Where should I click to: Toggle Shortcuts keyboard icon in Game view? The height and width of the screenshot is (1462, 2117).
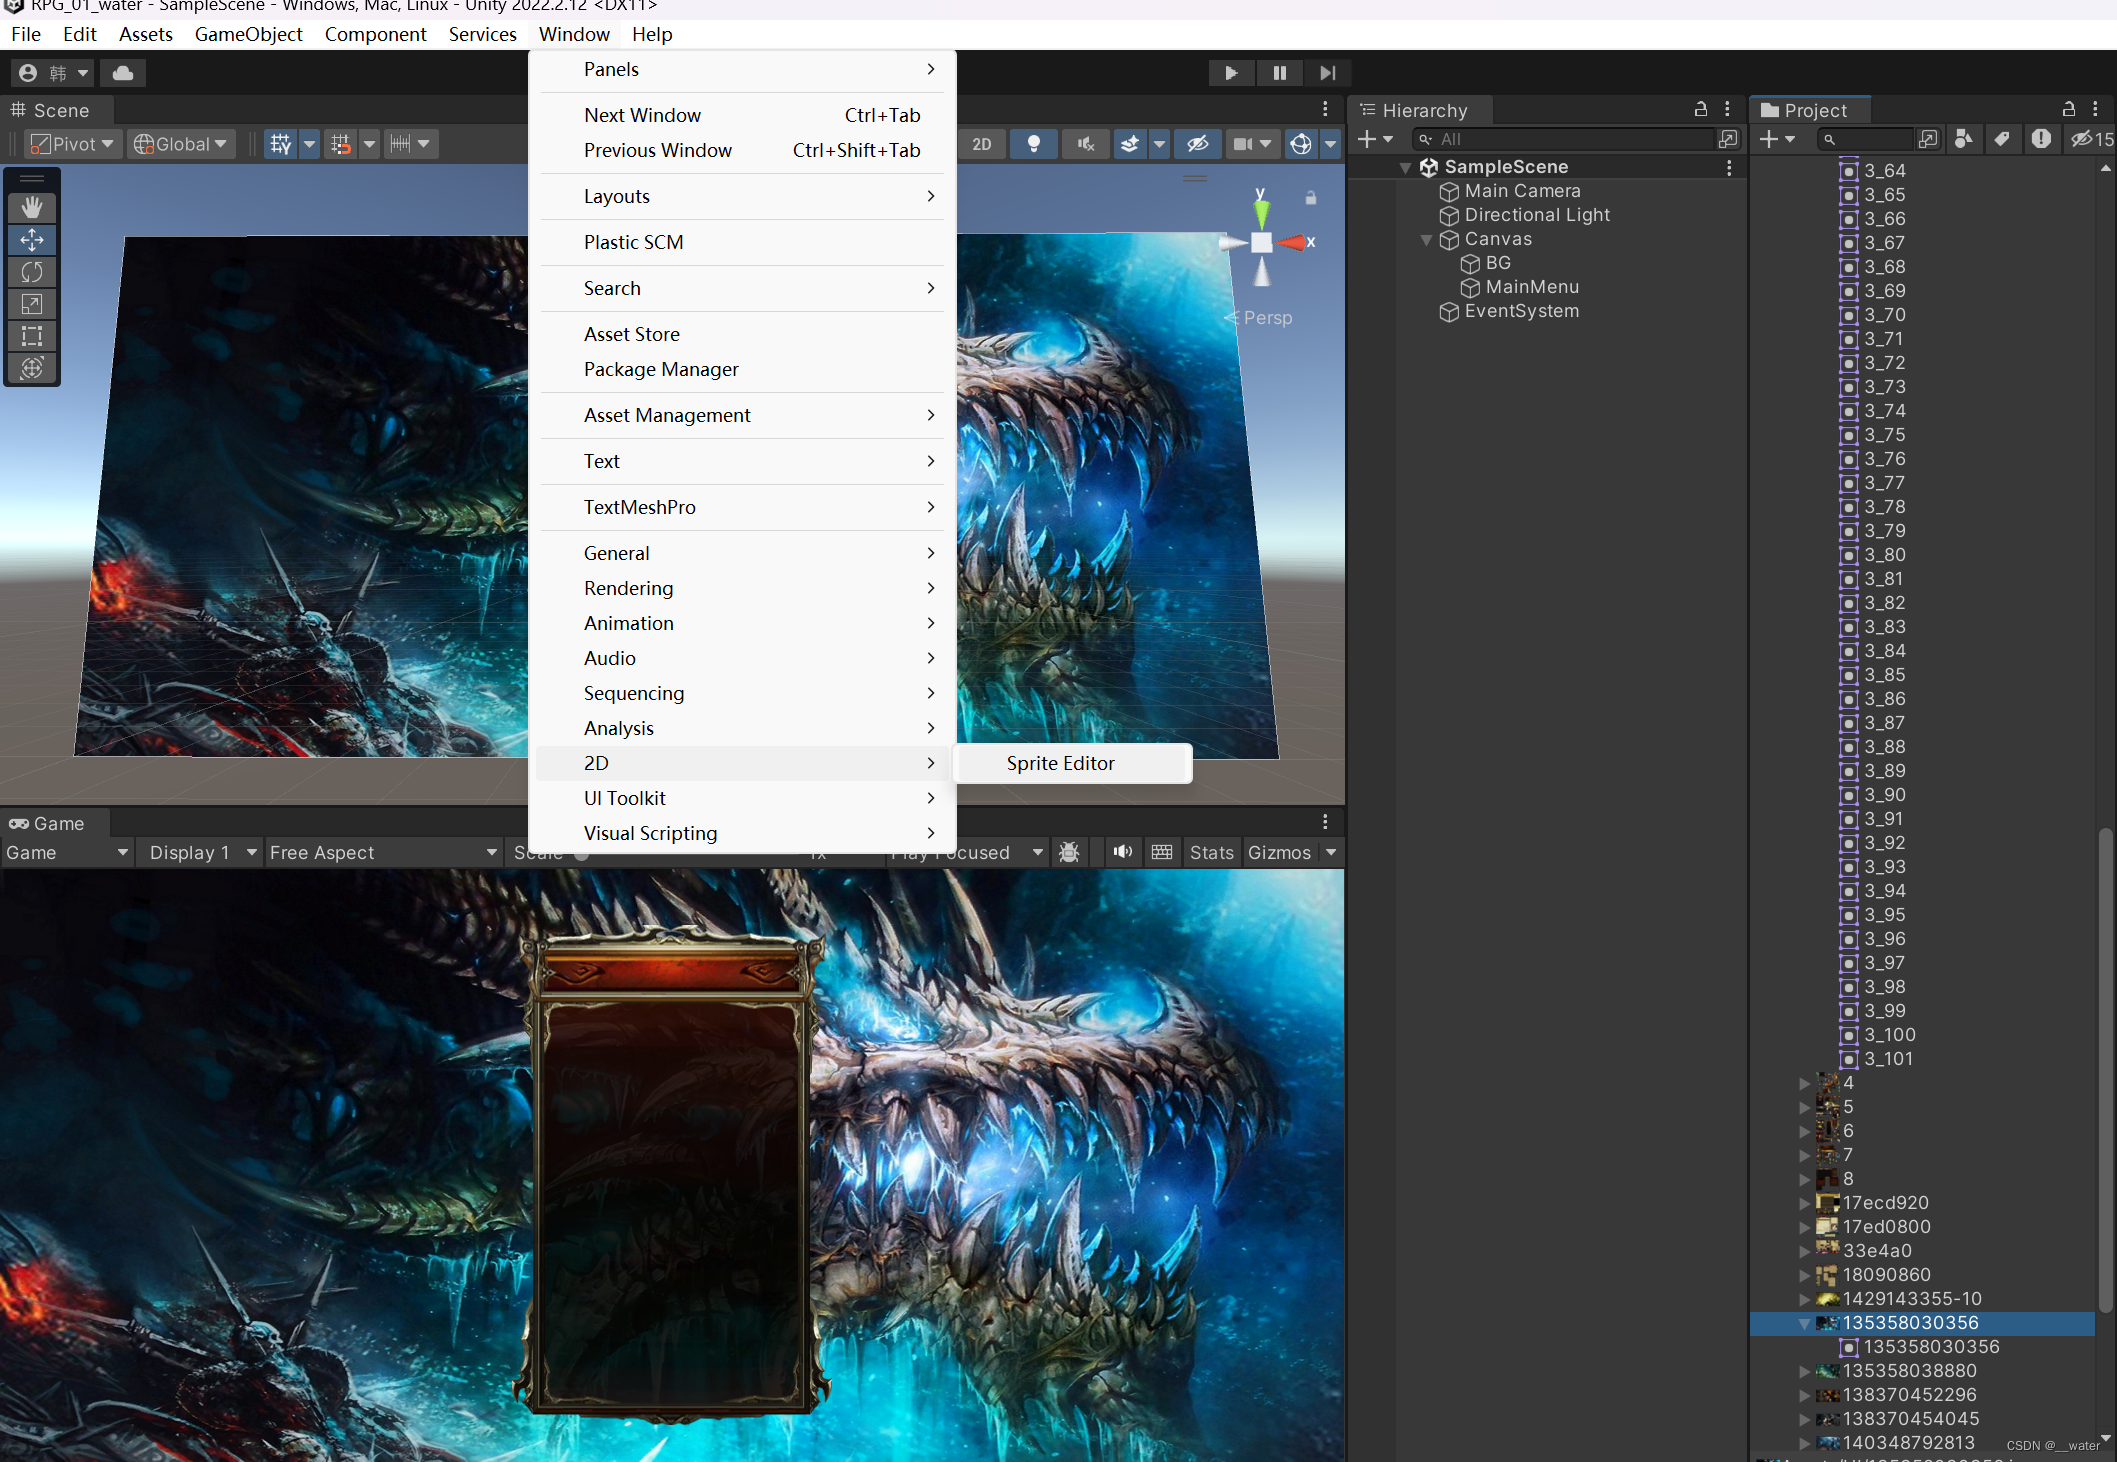pos(1162,852)
